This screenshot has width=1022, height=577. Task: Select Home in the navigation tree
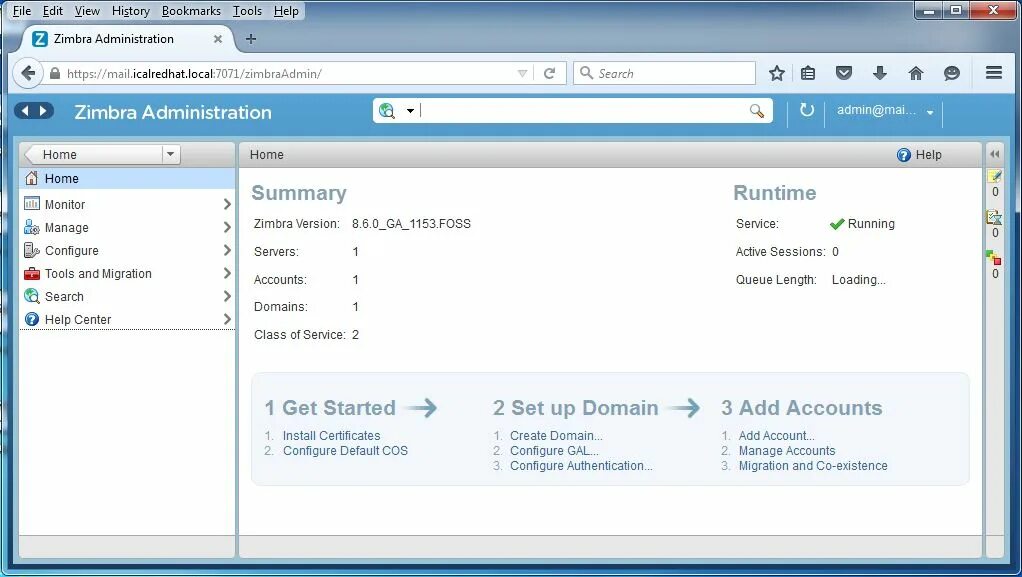(127, 179)
